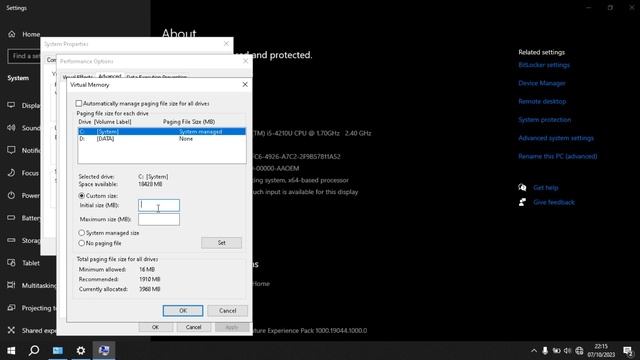Open Give feedback link
Viewport: 640px width, 360px height.
554,202
